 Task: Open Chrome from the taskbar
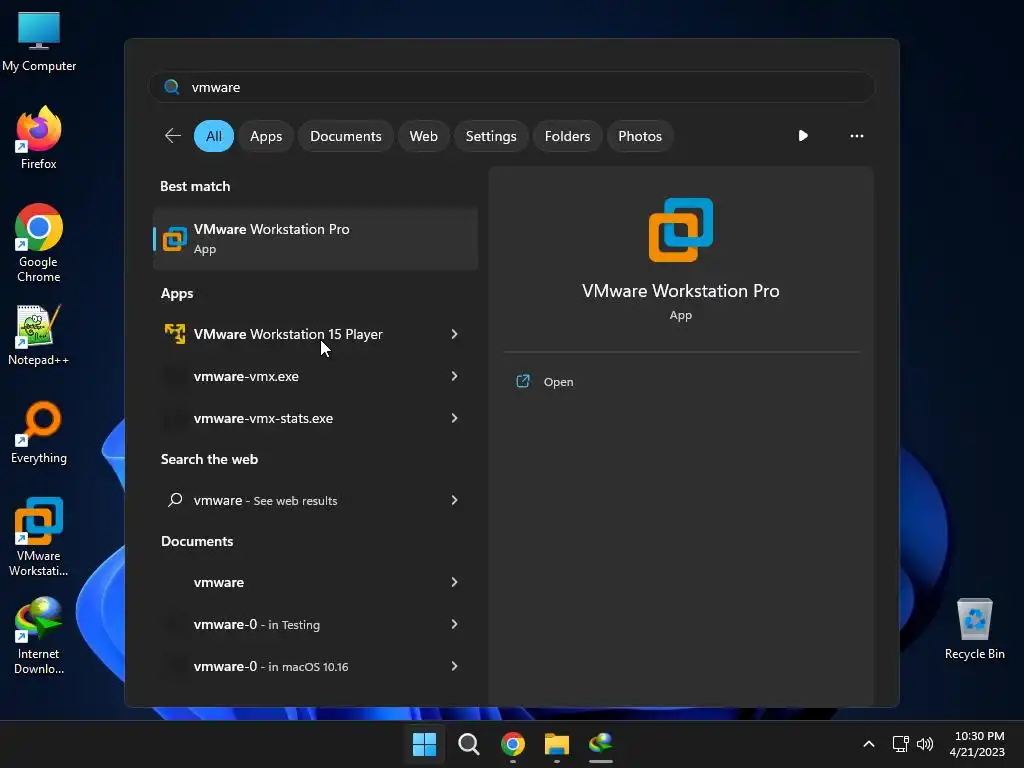[x=513, y=743]
